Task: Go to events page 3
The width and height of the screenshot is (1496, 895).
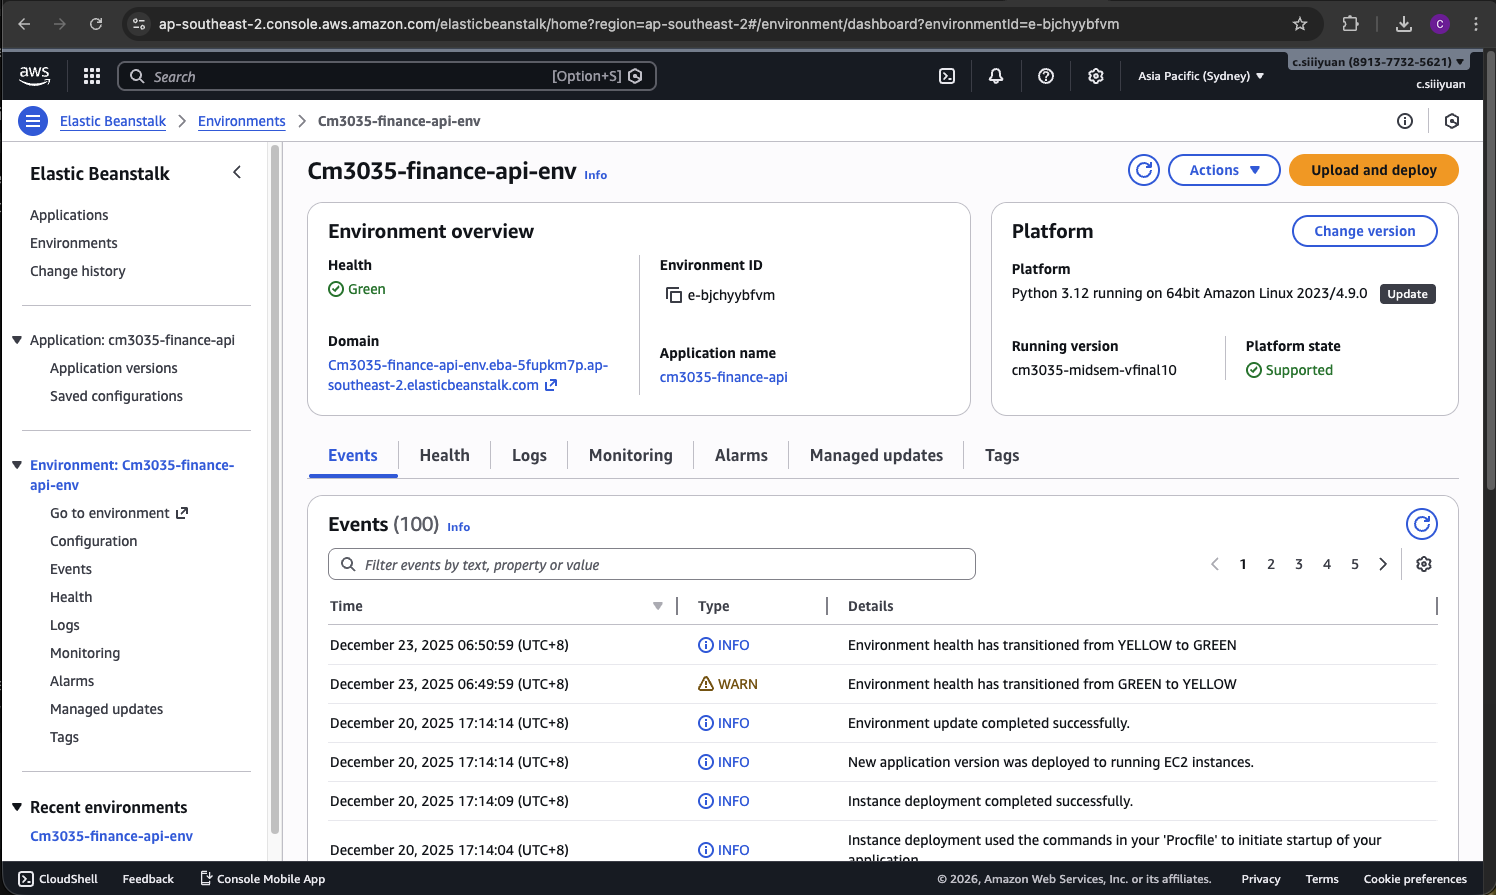Action: pos(1299,564)
